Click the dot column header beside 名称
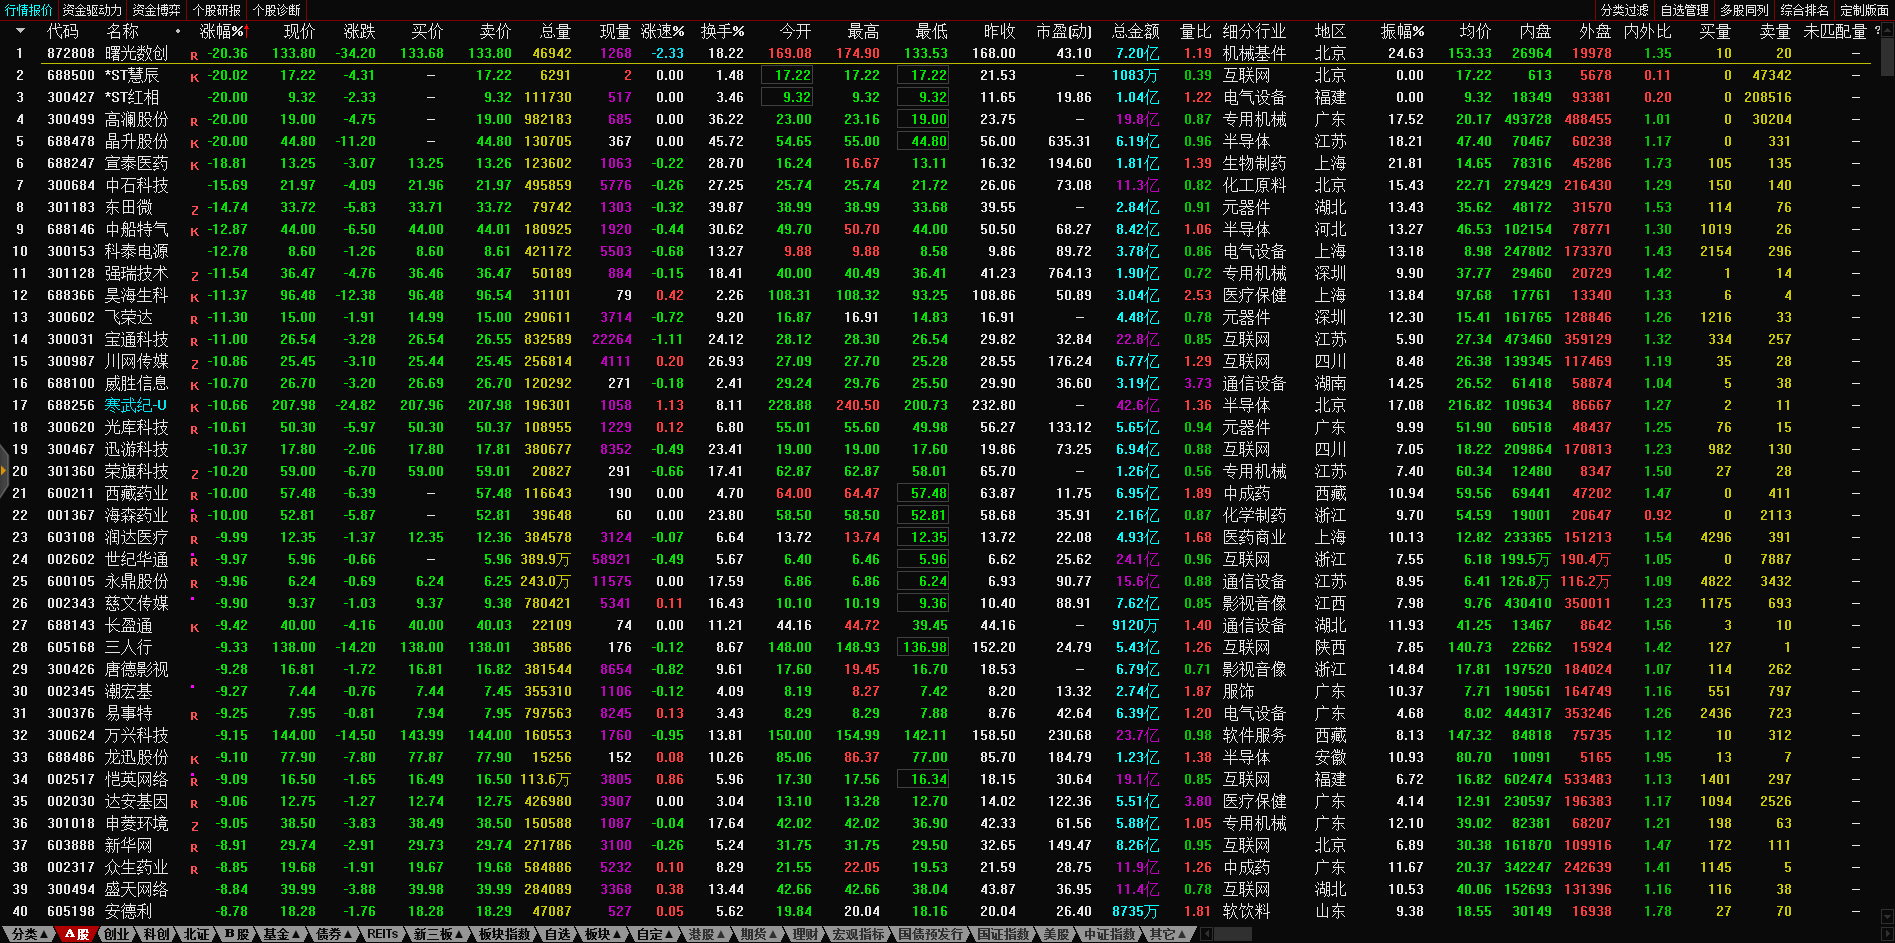1895x943 pixels. (x=178, y=32)
